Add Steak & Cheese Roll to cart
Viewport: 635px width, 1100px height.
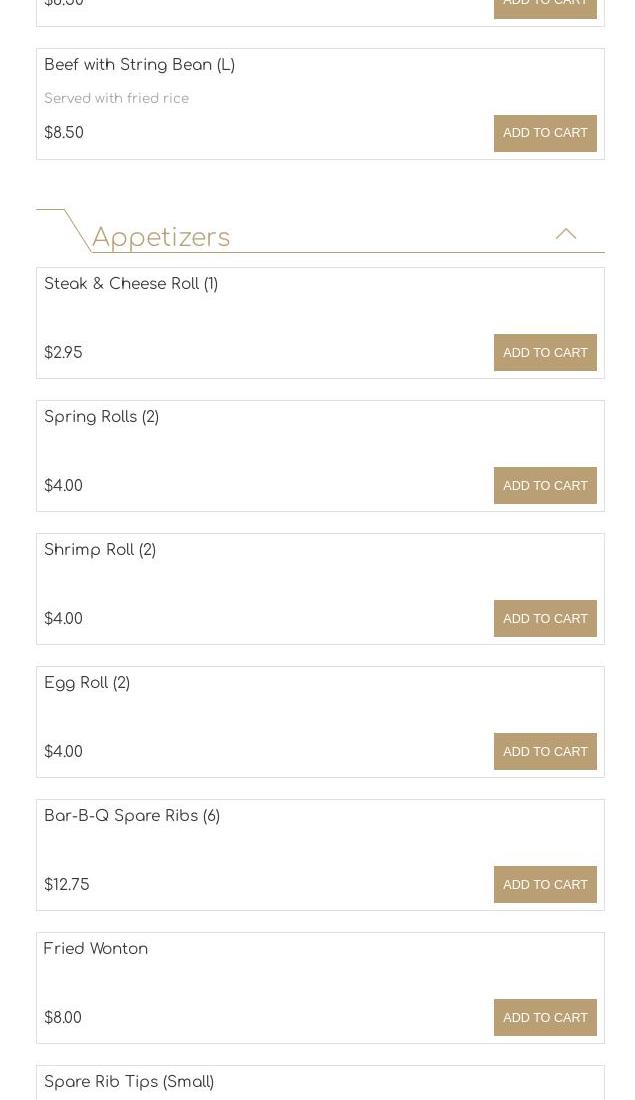pos(545,353)
